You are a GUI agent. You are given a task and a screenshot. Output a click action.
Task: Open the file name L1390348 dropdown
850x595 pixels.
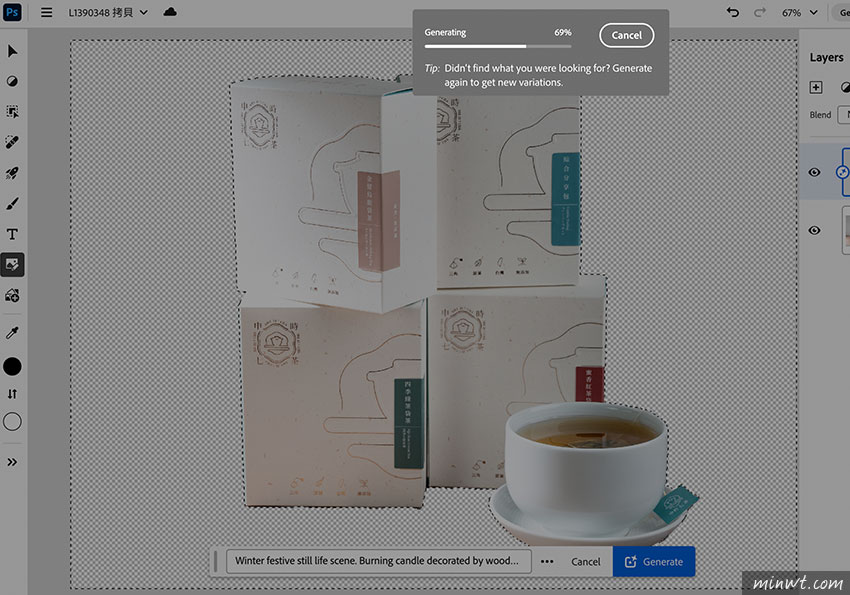(x=108, y=12)
